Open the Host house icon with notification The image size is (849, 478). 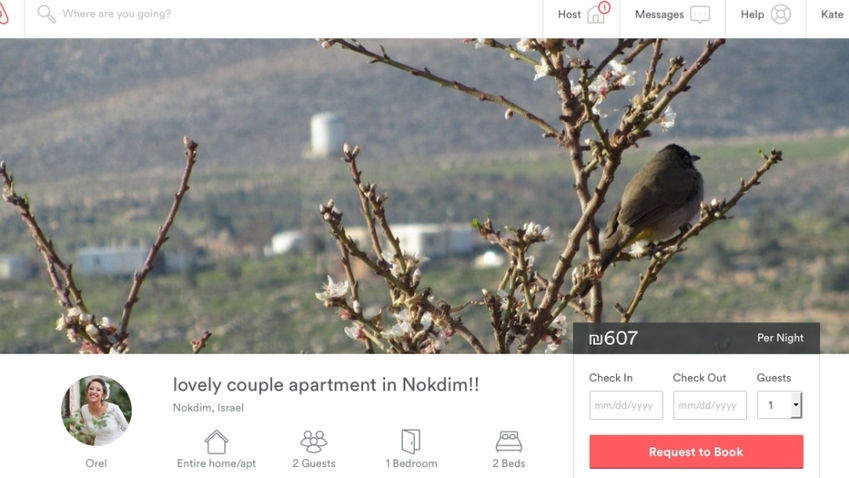tap(598, 13)
